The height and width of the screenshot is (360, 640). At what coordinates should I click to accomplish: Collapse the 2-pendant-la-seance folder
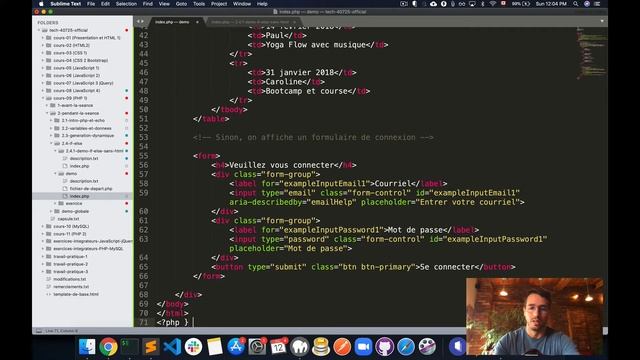pos(47,113)
